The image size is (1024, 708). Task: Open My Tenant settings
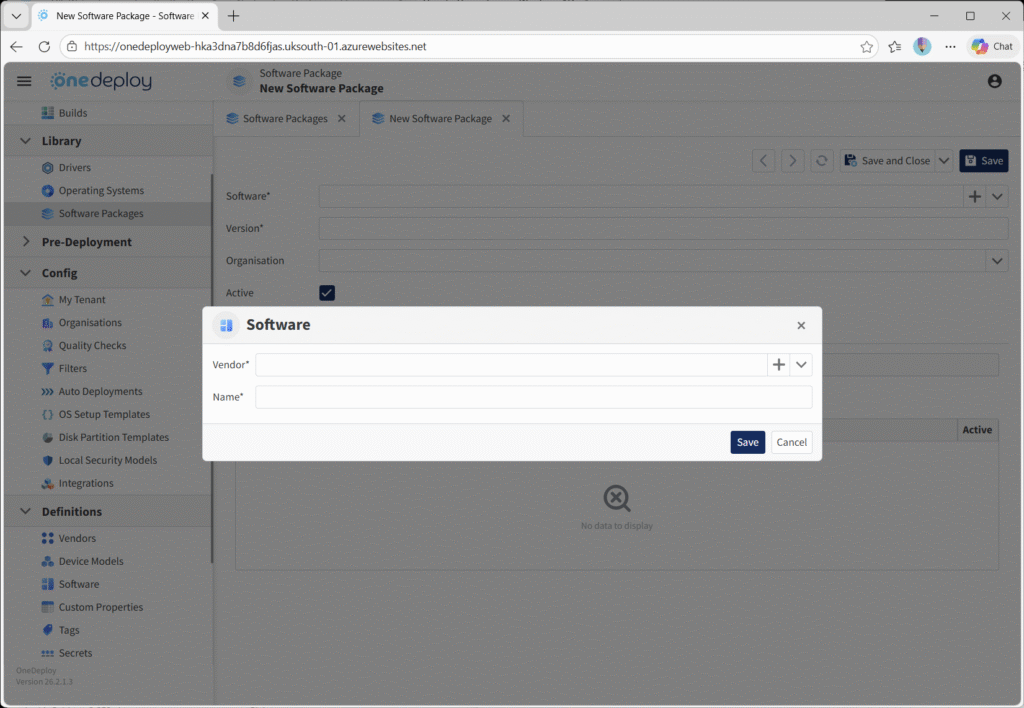82,300
